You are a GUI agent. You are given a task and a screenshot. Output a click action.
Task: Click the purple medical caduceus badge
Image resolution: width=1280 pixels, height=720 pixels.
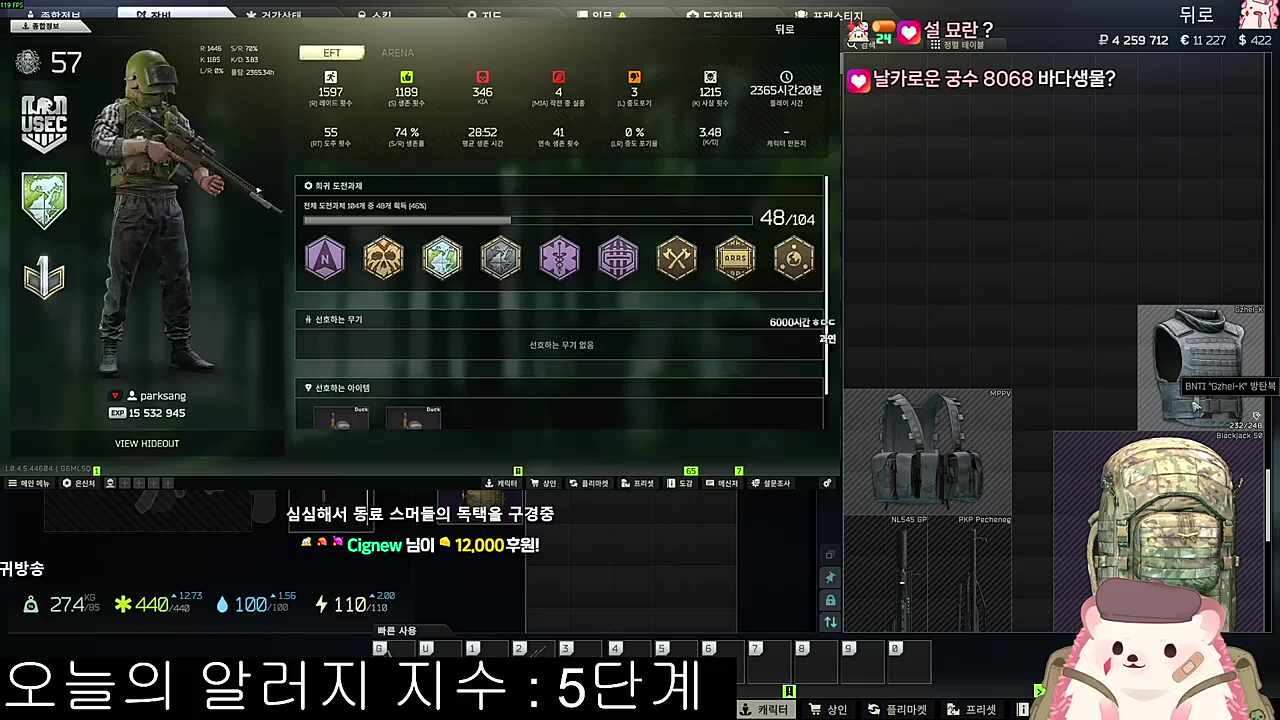(x=559, y=258)
